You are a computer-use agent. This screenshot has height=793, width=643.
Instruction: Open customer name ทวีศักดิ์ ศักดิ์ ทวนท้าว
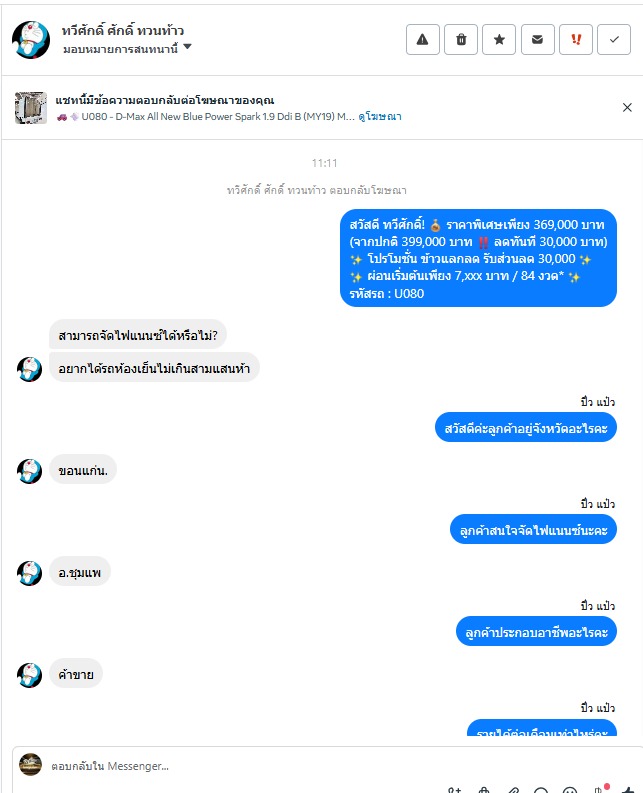(122, 30)
